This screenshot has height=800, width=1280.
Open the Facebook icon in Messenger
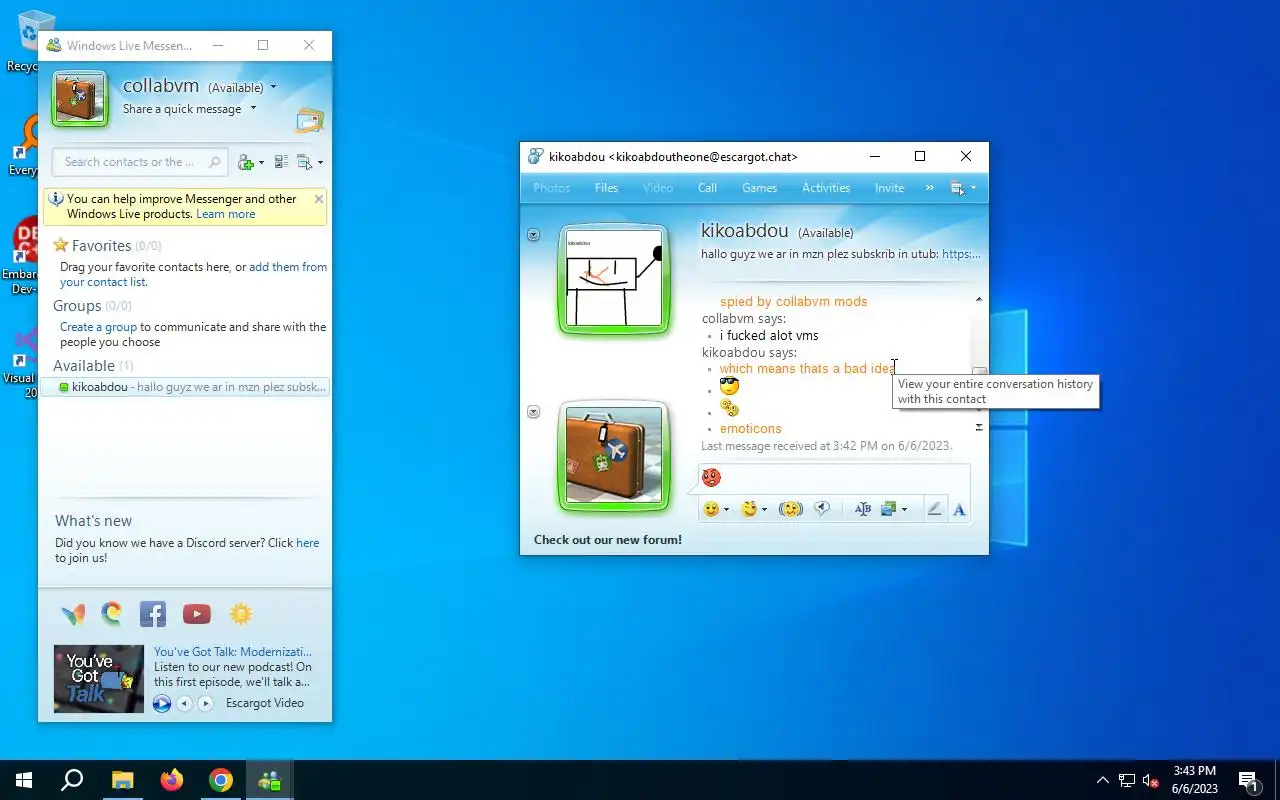point(153,614)
